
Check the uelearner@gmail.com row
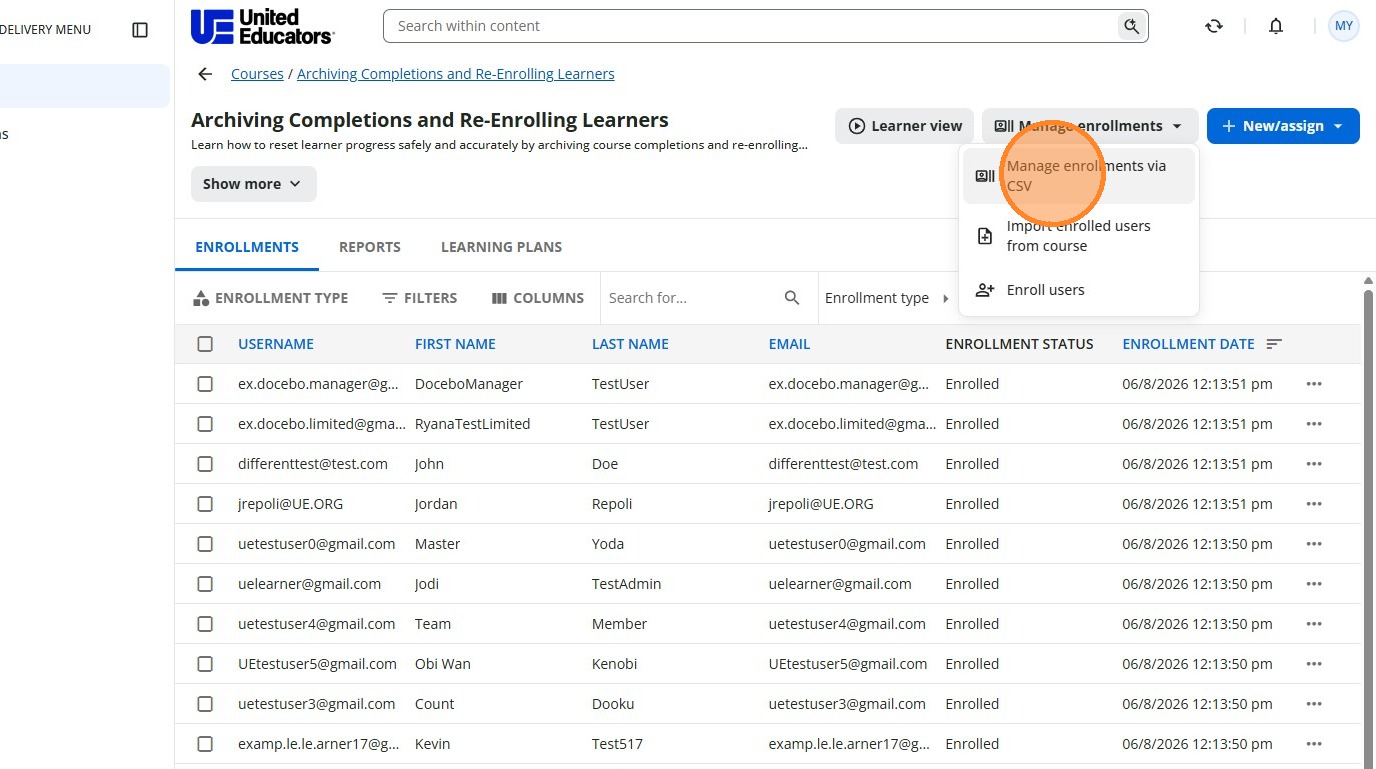pyautogui.click(x=205, y=584)
